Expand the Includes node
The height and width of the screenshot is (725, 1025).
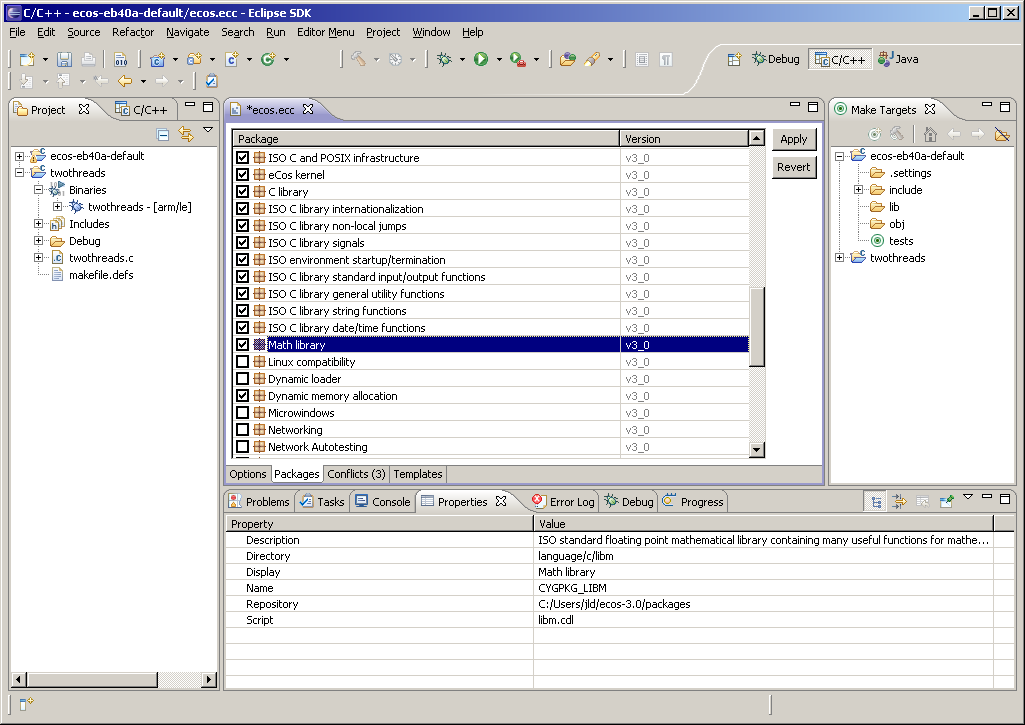39,224
